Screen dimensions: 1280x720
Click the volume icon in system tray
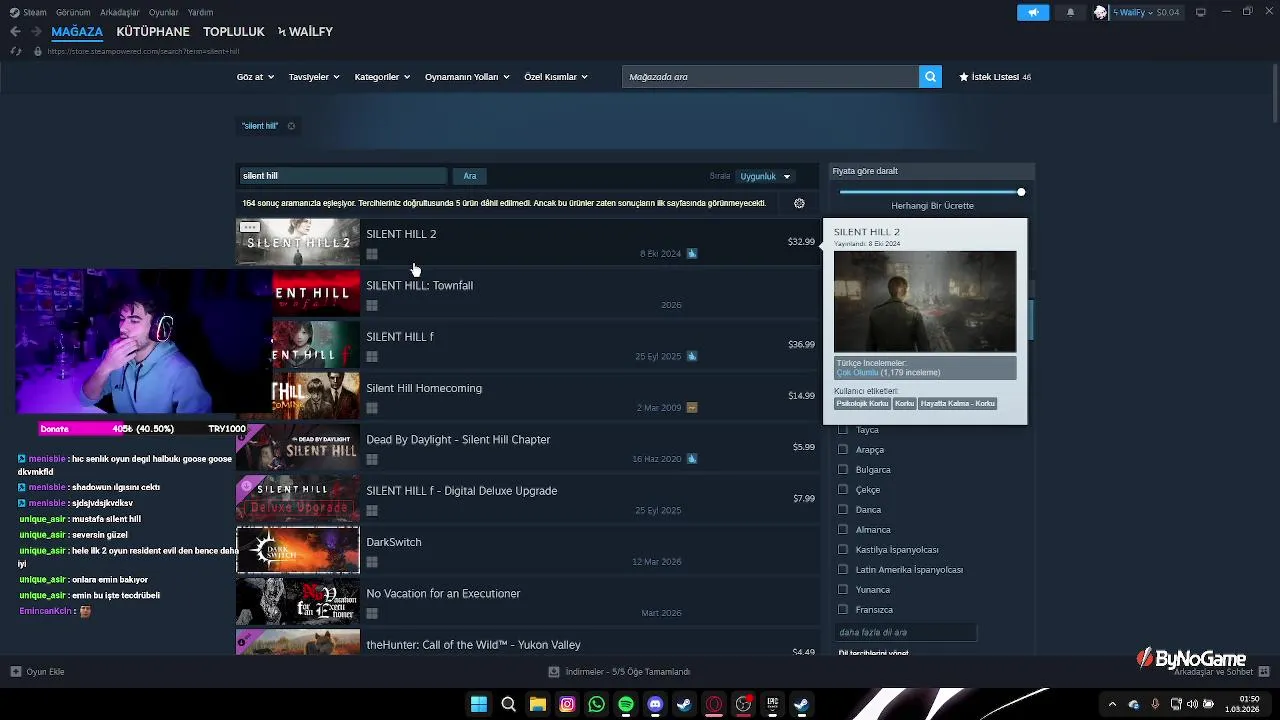click(1191, 704)
